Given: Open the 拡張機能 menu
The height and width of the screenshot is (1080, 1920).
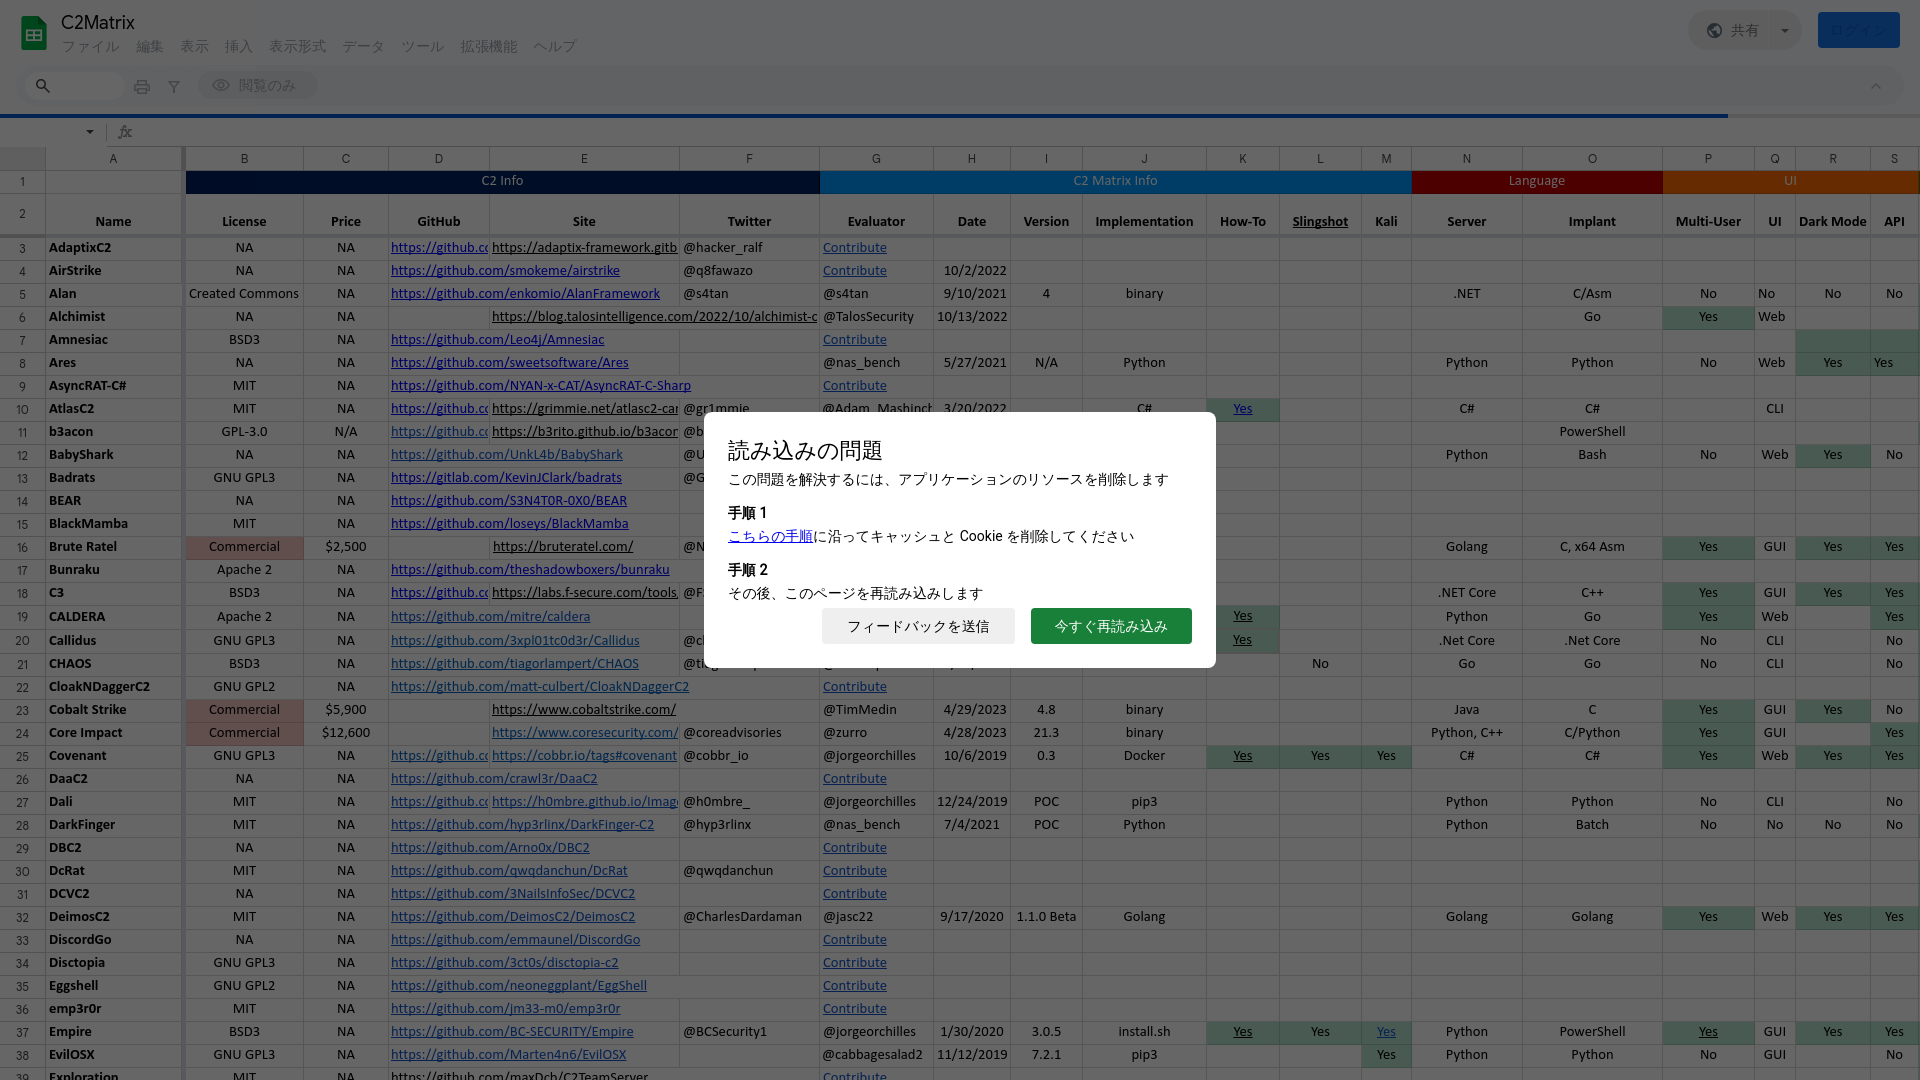Looking at the screenshot, I should point(488,47).
